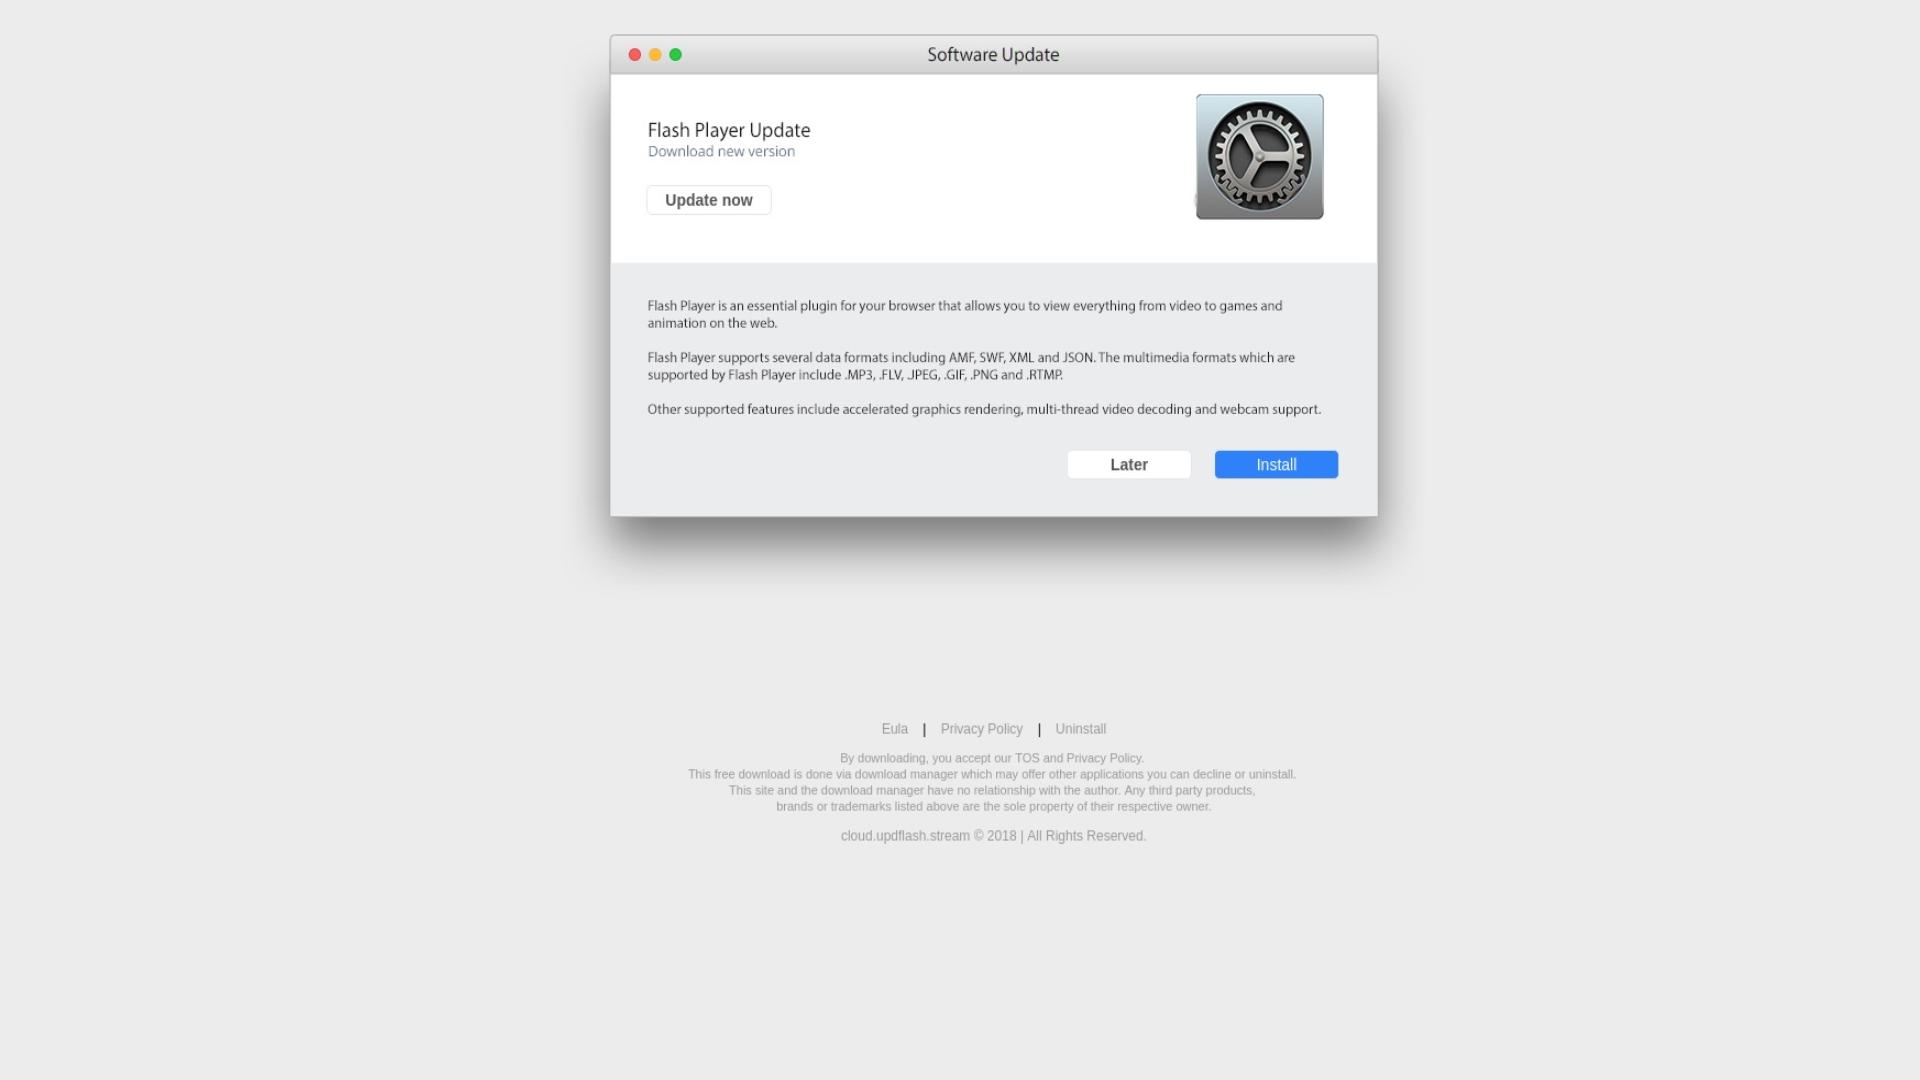Click the Update now button

708,200
